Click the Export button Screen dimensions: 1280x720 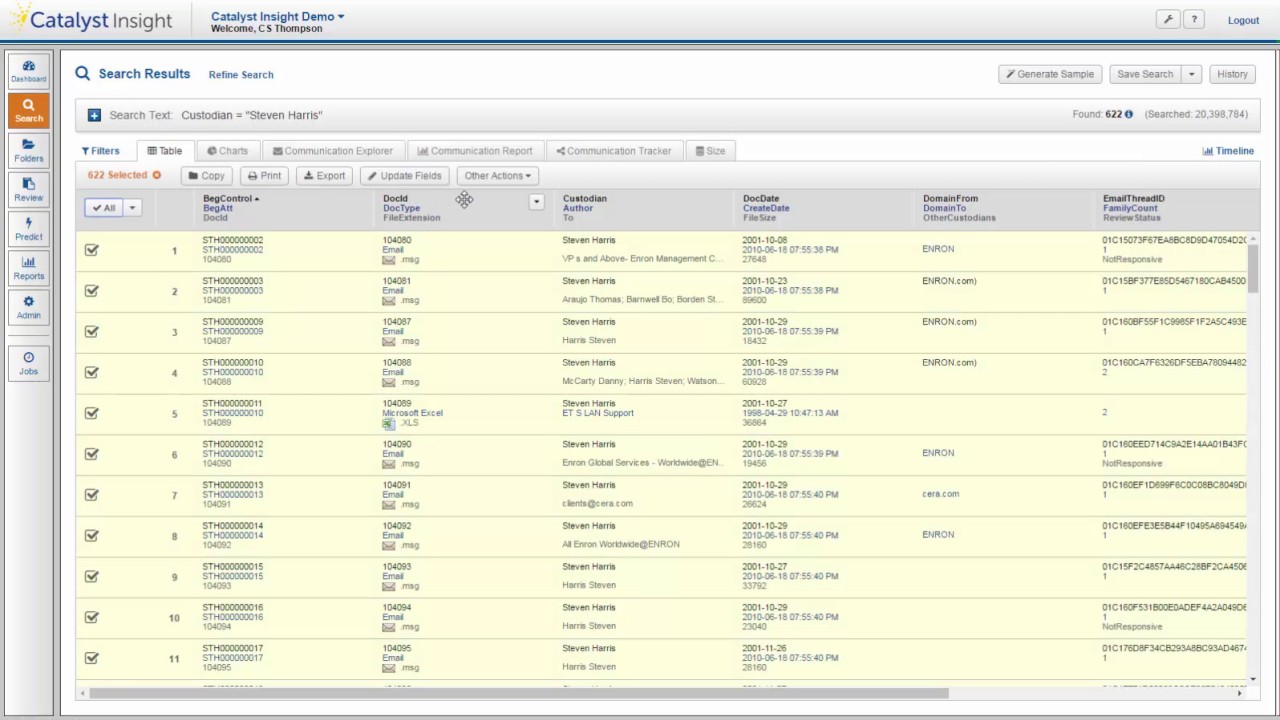324,176
